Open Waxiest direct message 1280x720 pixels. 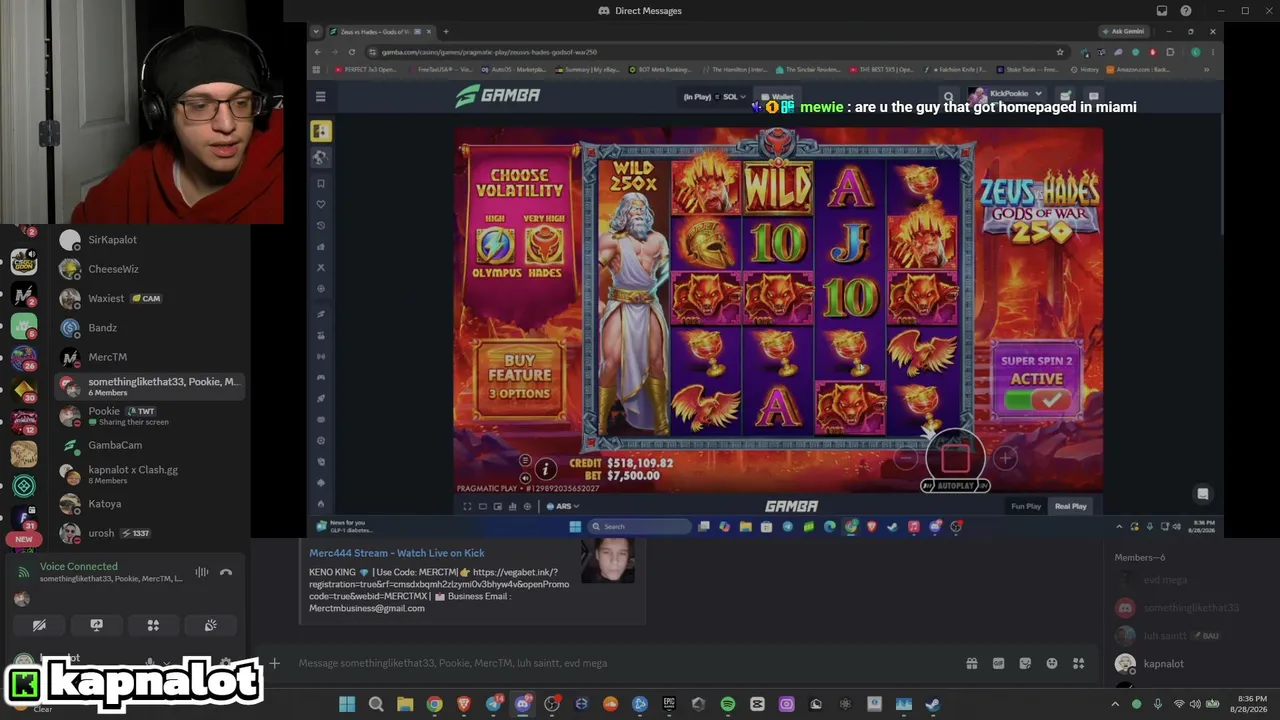point(150,298)
